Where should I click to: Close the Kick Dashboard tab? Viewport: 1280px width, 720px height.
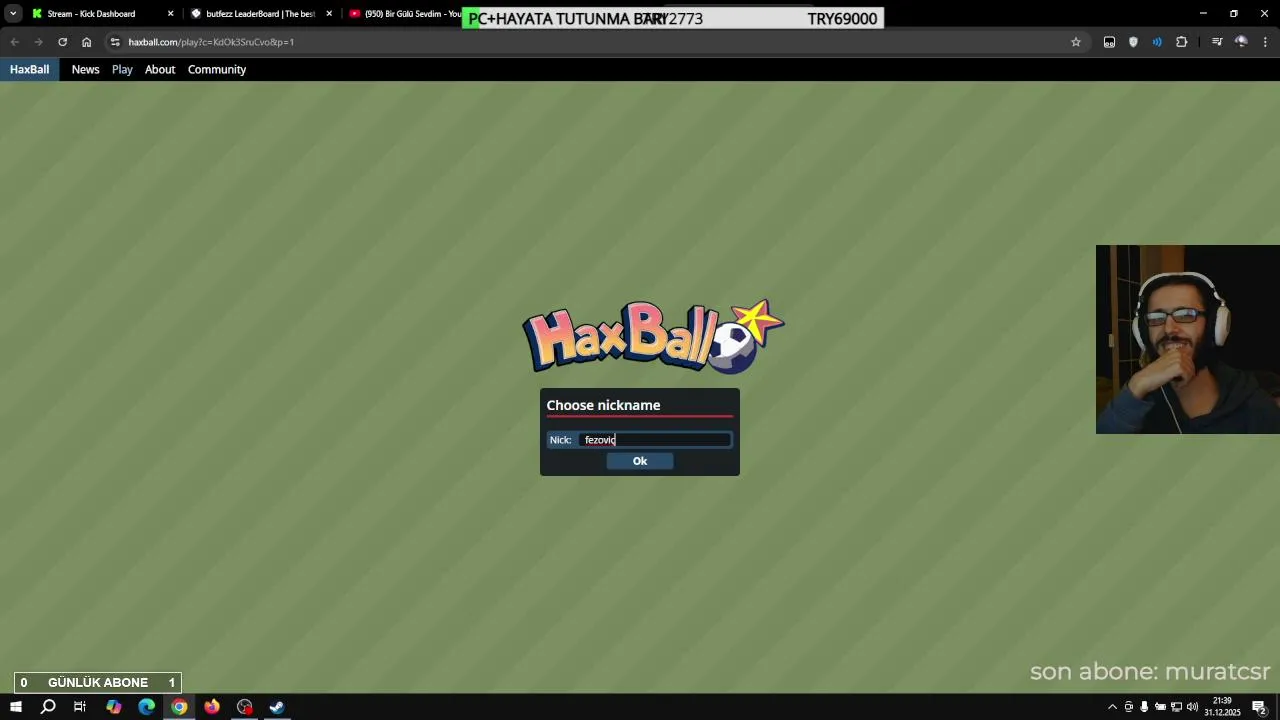pos(170,14)
